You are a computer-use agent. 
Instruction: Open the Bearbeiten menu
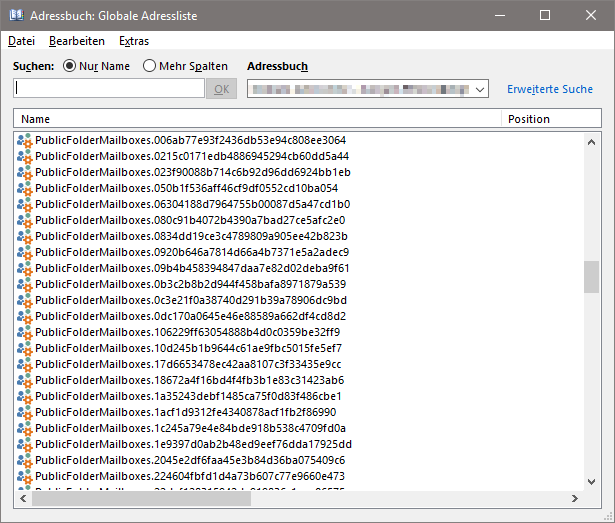pyautogui.click(x=77, y=41)
